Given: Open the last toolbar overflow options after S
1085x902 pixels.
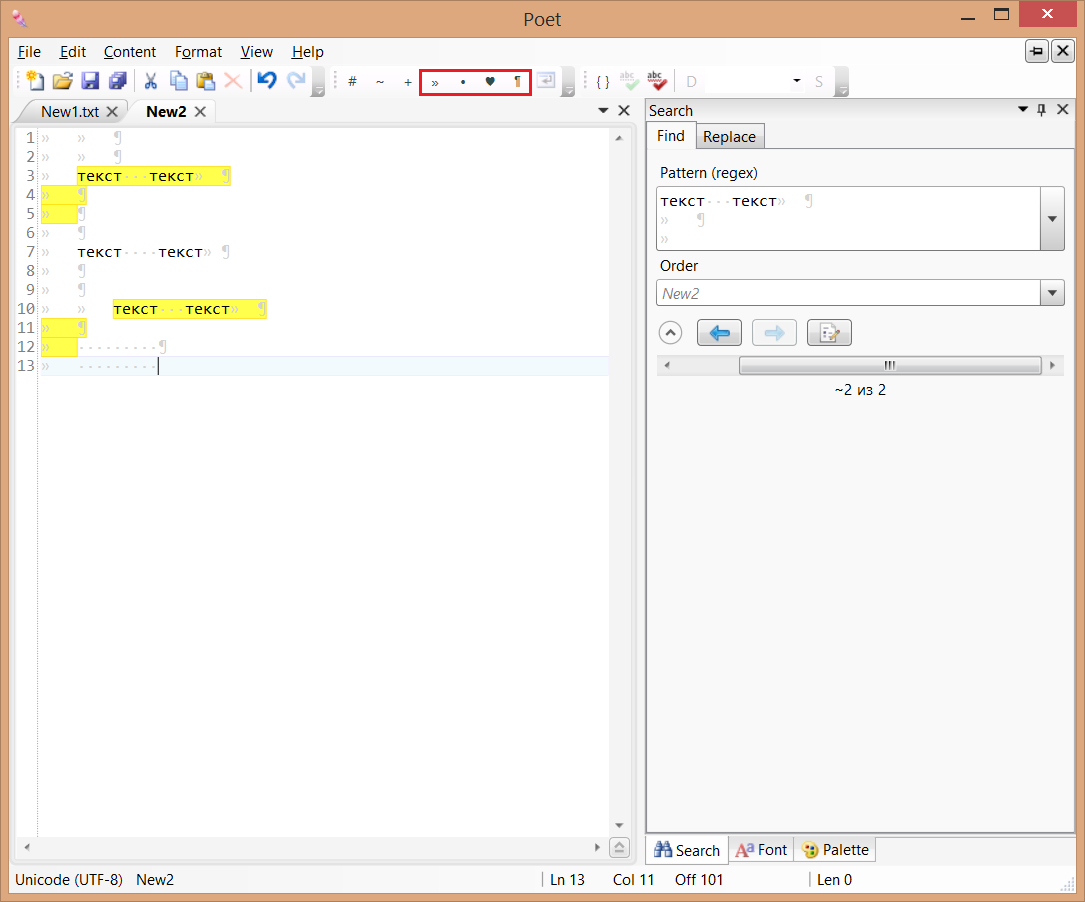Looking at the screenshot, I should (x=842, y=82).
